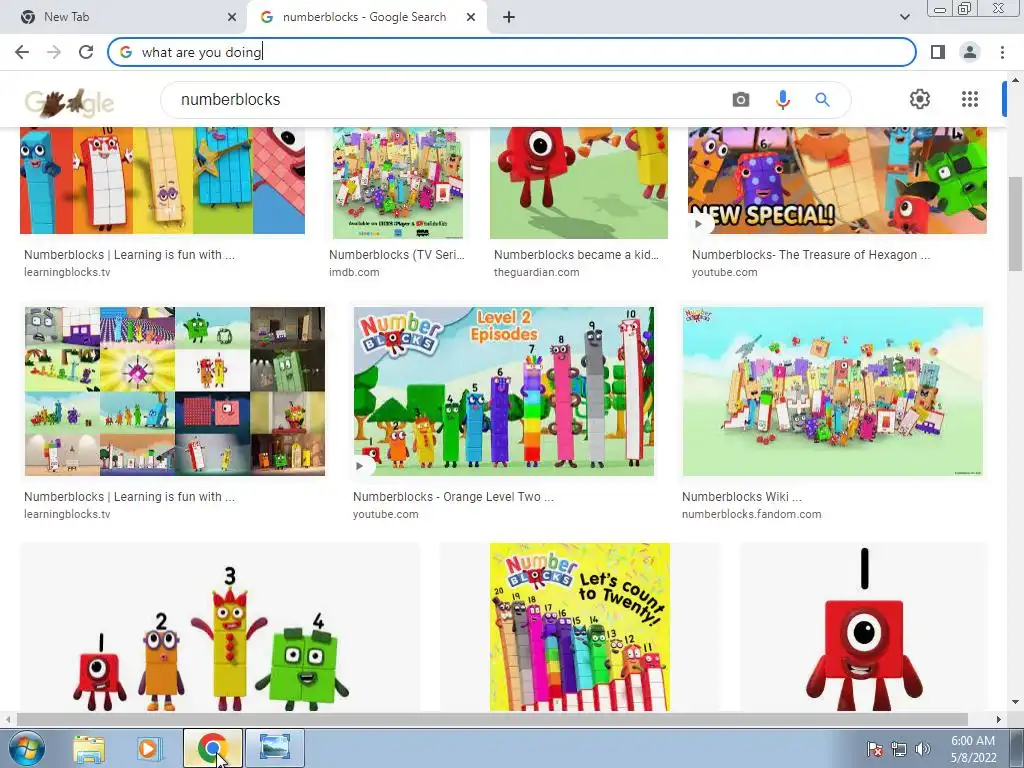Image resolution: width=1024 pixels, height=768 pixels.
Task: Open the Chrome profile avatar
Action: (970, 52)
